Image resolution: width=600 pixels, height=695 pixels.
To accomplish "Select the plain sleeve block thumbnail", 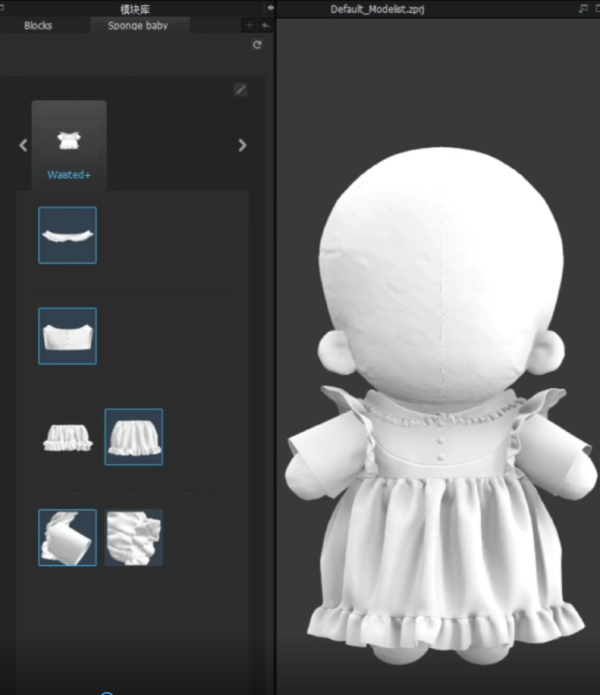I will 67,538.
